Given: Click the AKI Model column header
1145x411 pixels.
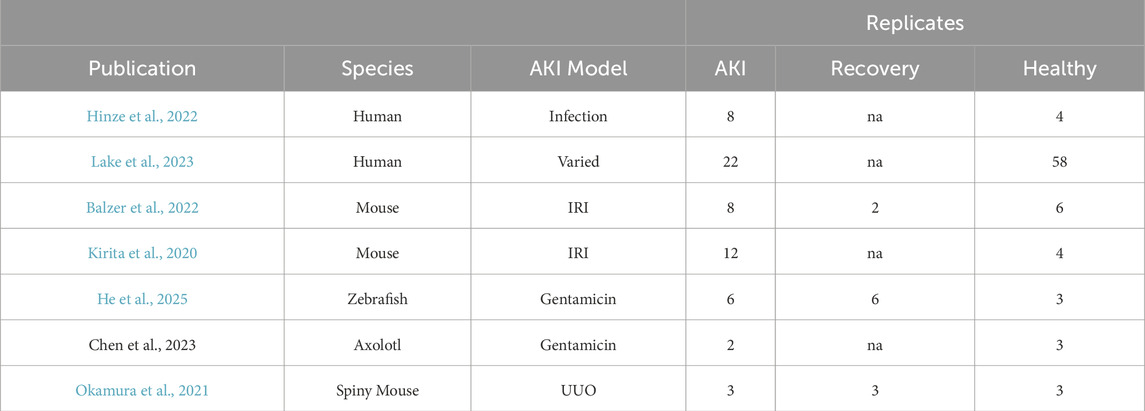Looking at the screenshot, I should tap(578, 69).
